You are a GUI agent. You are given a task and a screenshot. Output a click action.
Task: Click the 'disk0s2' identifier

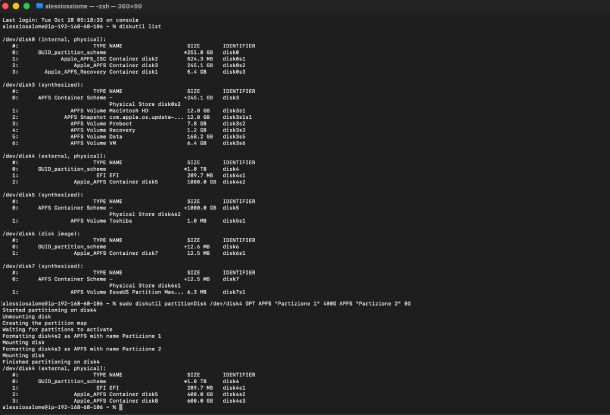click(x=234, y=65)
